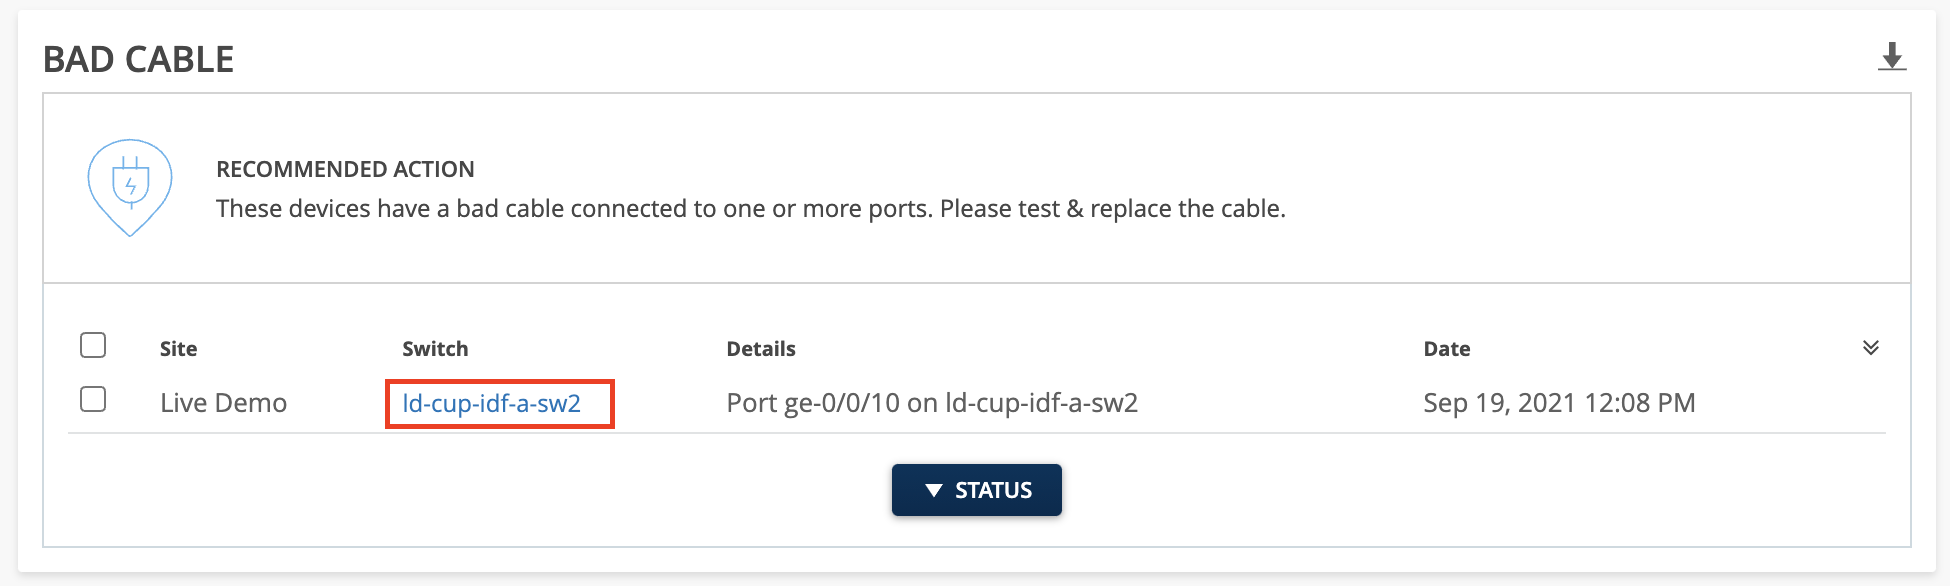Viewport: 1950px width, 586px height.
Task: Click the test & replace cable description
Action: pyautogui.click(x=750, y=209)
